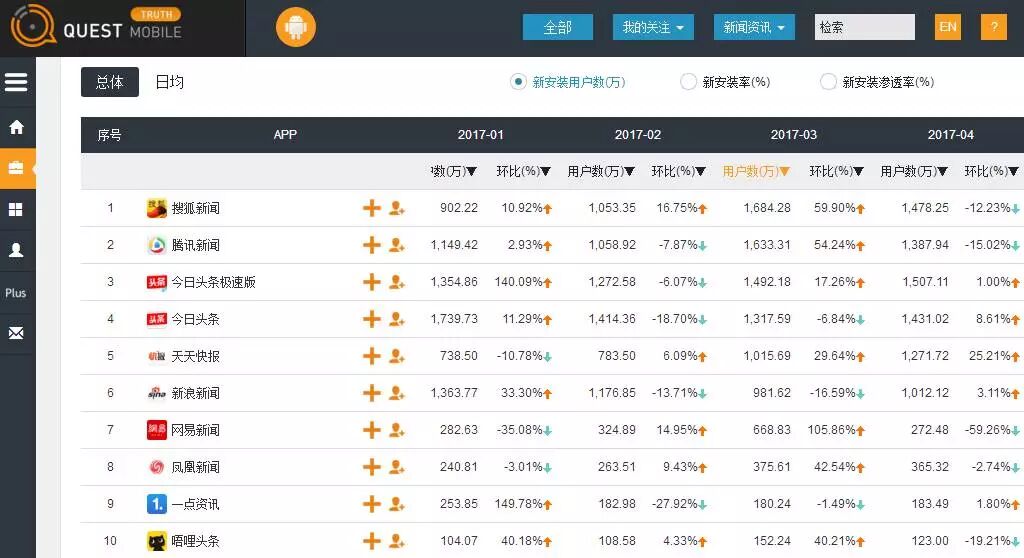Select the 新安装用户数(万) radio button
This screenshot has width=1024, height=558.
[518, 82]
